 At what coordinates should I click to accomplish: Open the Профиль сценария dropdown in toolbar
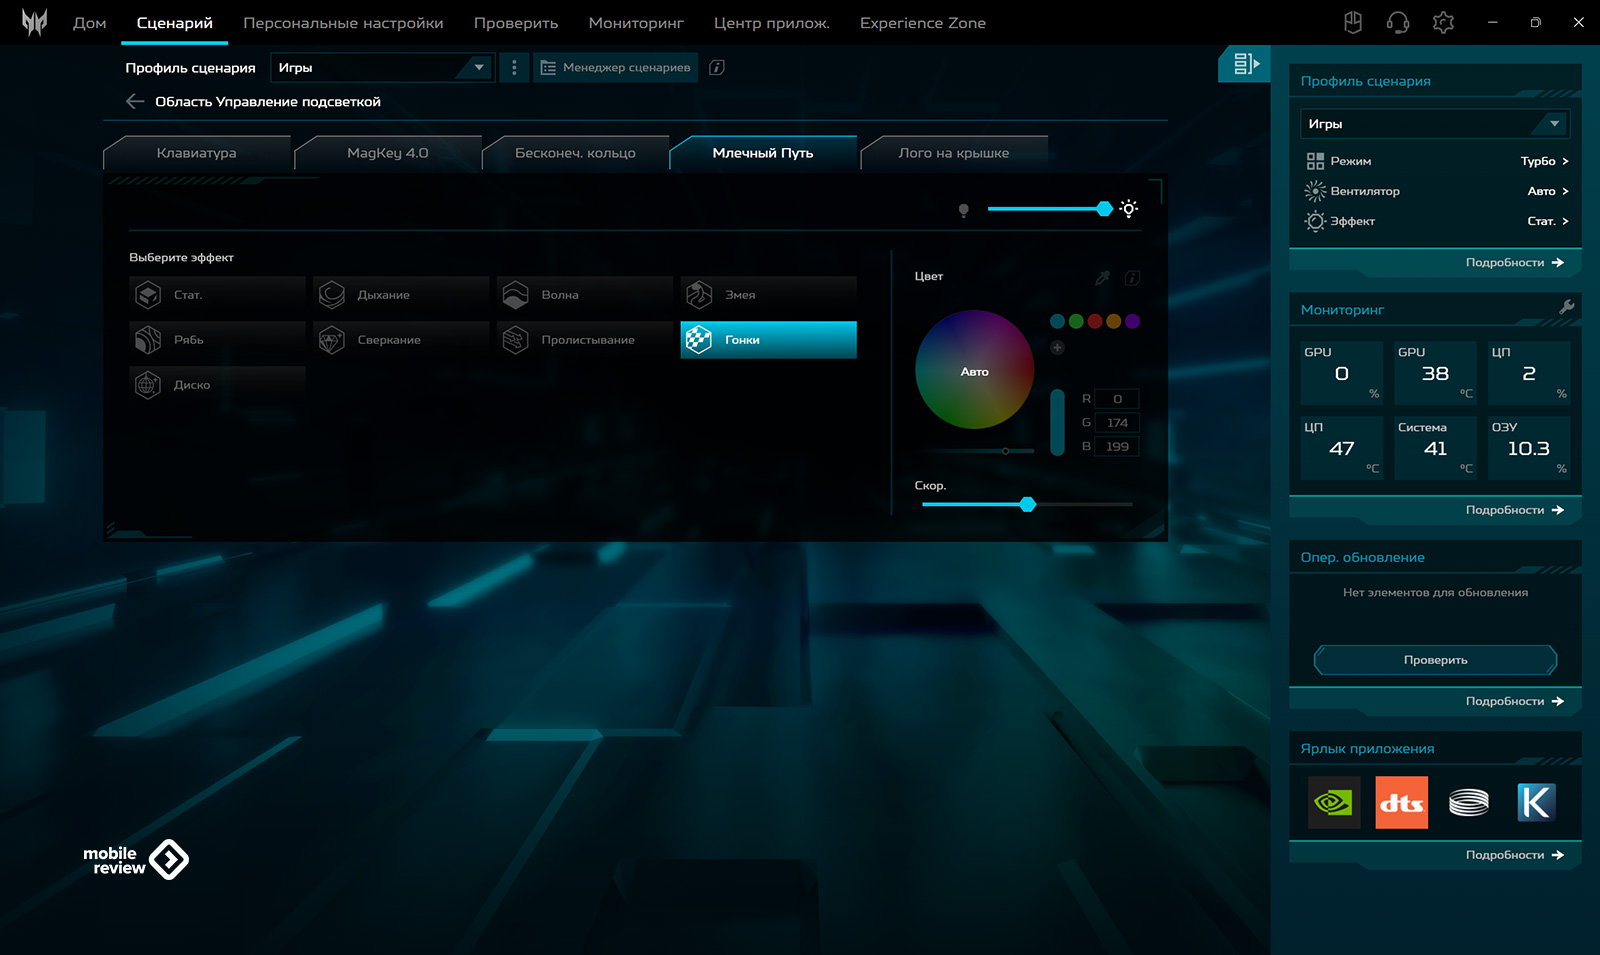[382, 68]
